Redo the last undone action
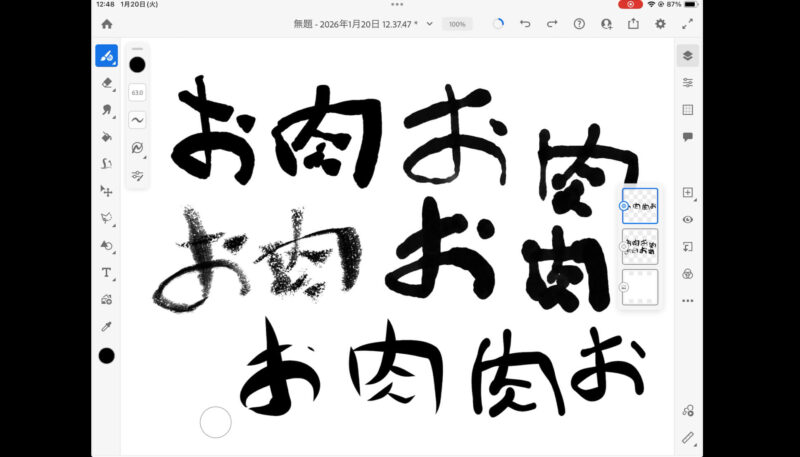800x457 pixels. 552,24
